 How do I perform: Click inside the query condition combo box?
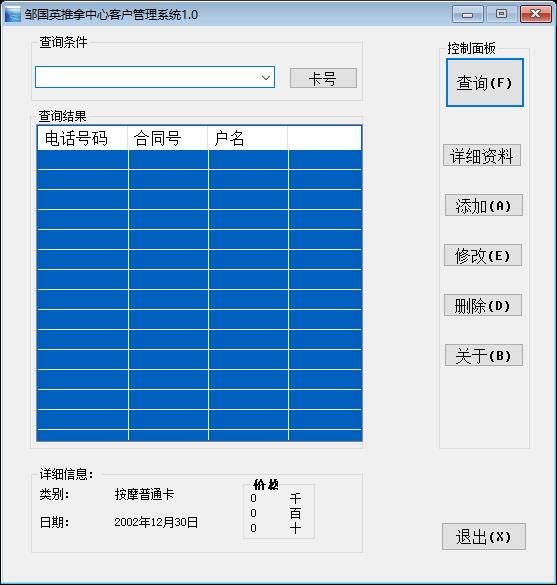click(x=155, y=77)
